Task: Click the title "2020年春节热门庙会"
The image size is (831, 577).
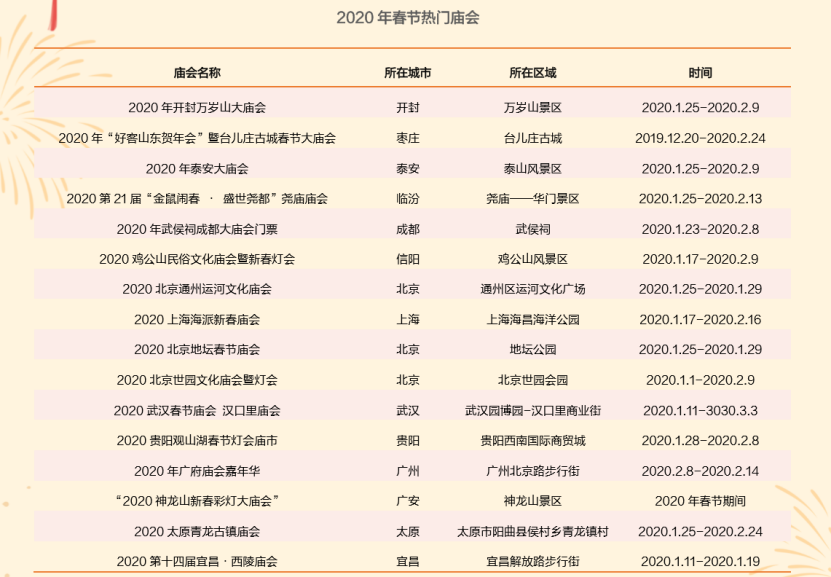Action: point(415,18)
